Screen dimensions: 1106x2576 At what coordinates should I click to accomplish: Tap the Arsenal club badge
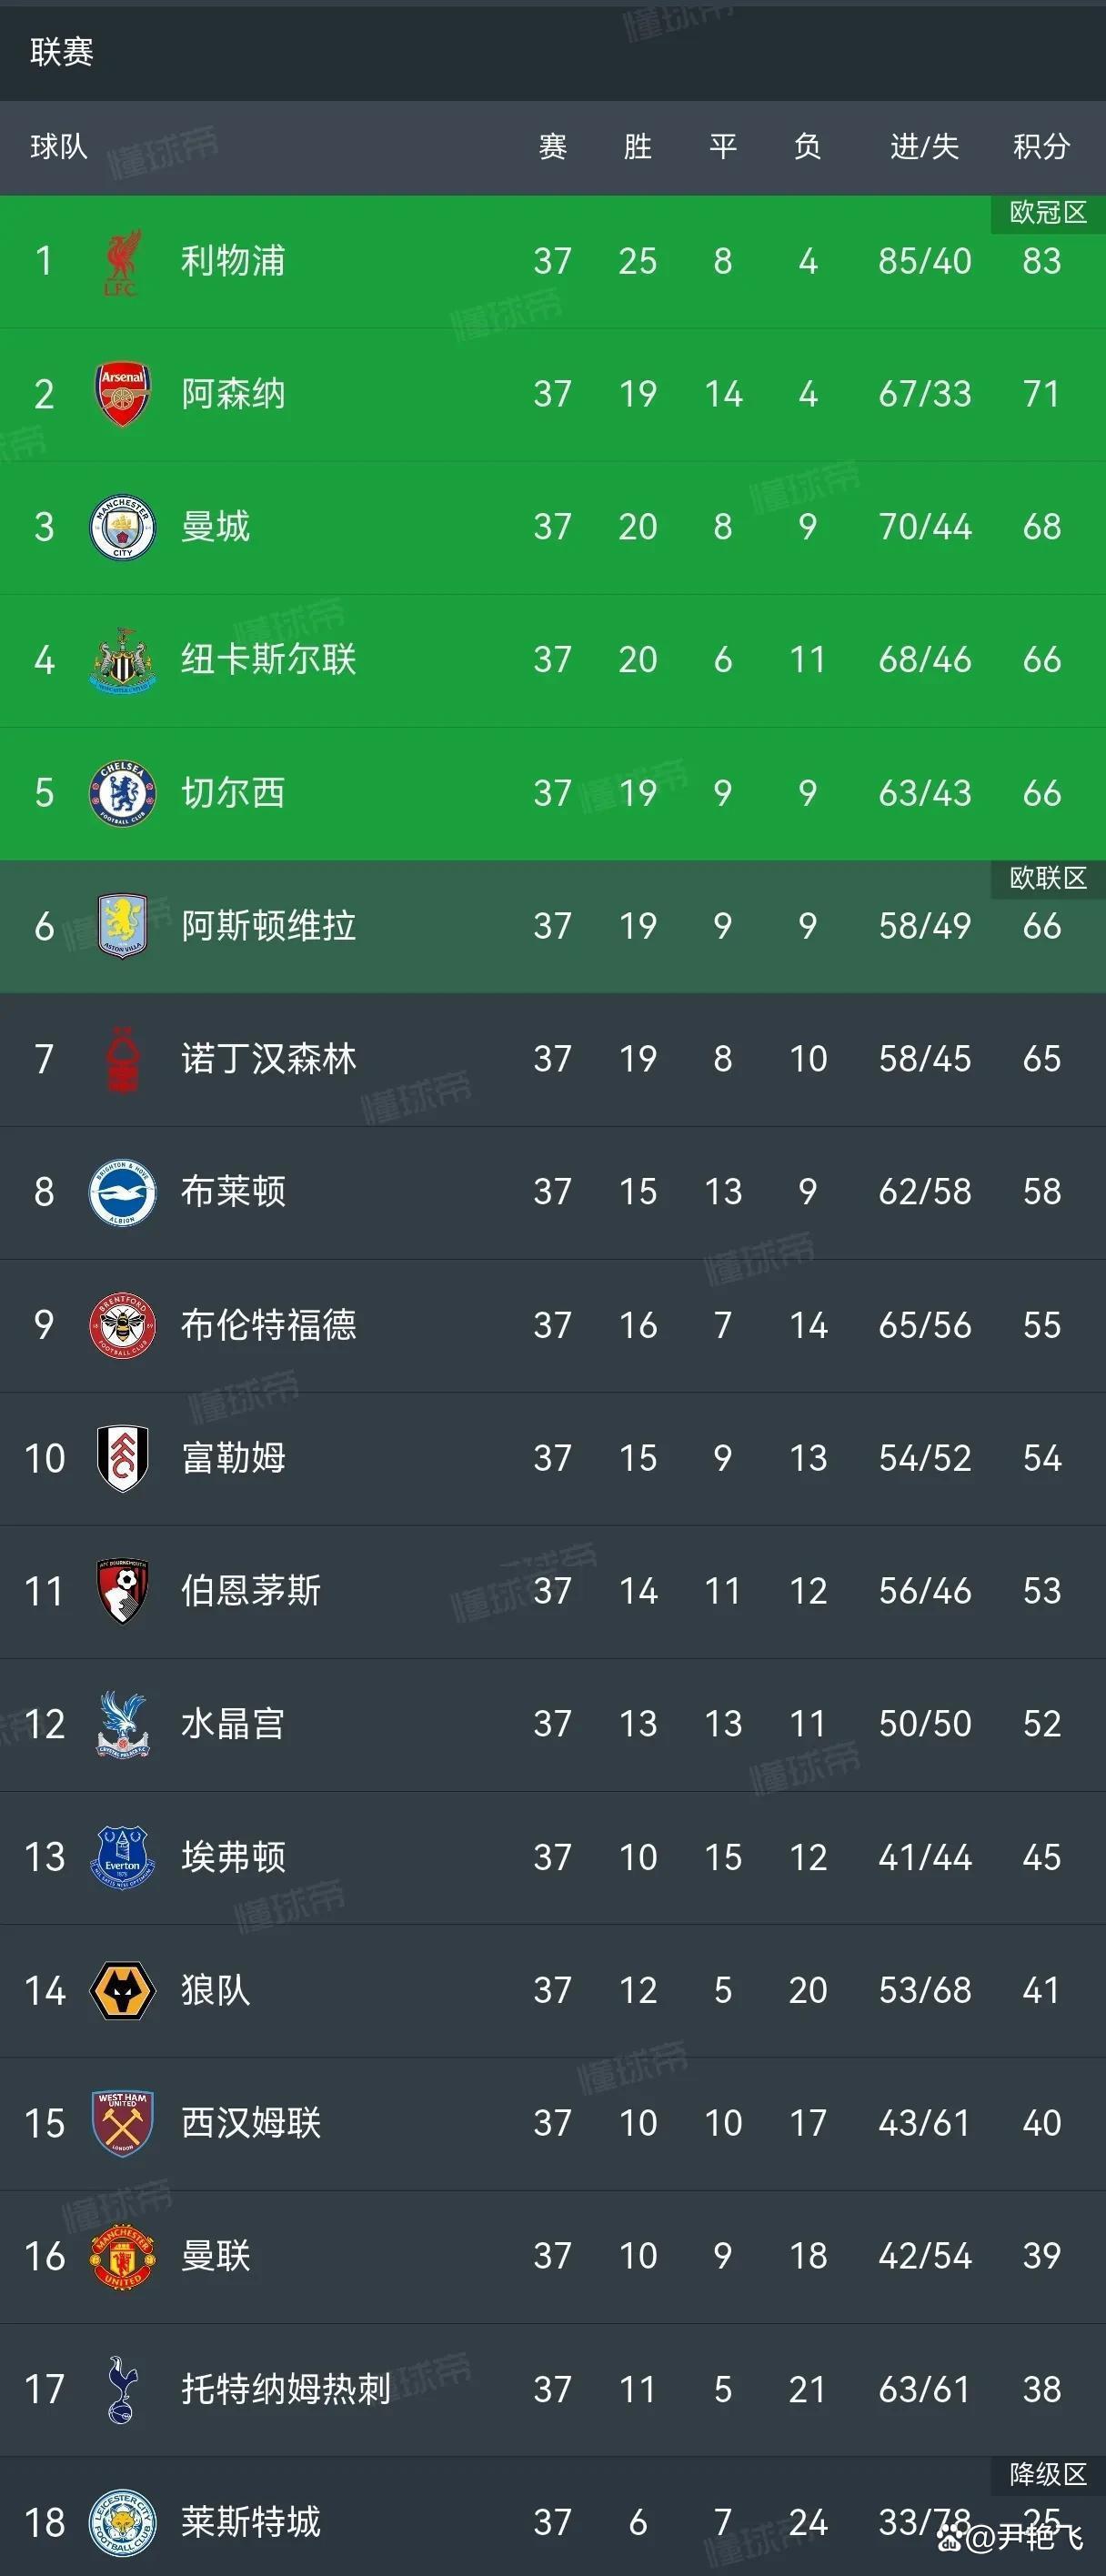tap(122, 394)
